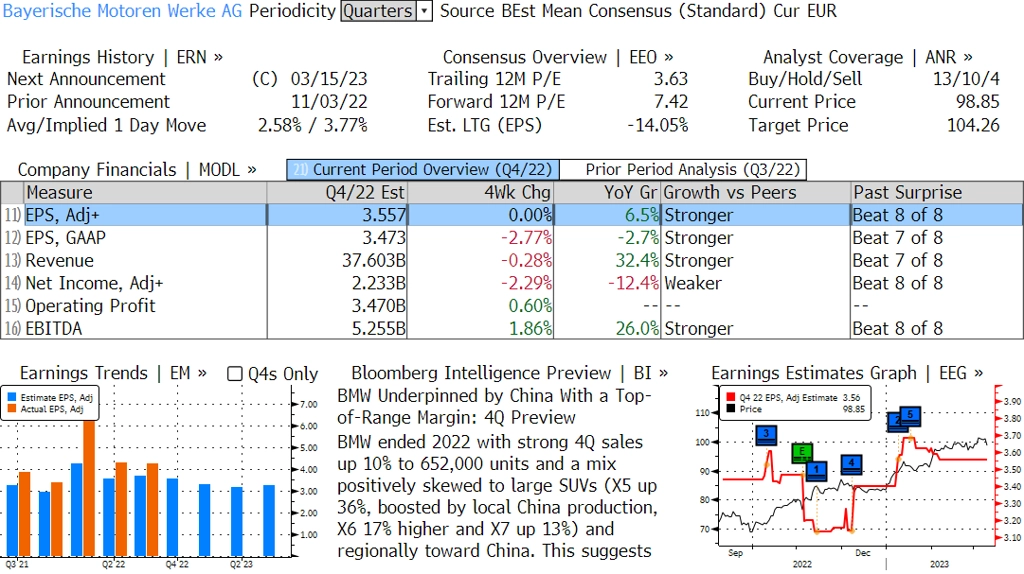Click the Est. LTG (EPS) value -14.05%

pyautogui.click(x=658, y=125)
